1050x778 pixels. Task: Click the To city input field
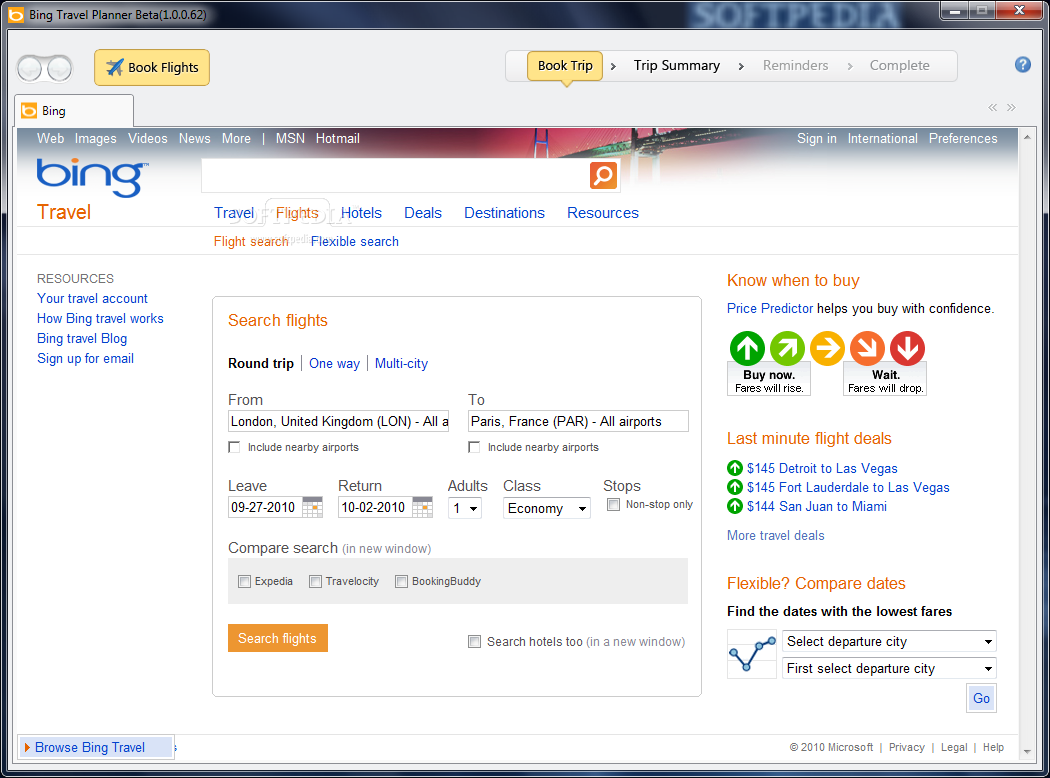pyautogui.click(x=578, y=421)
